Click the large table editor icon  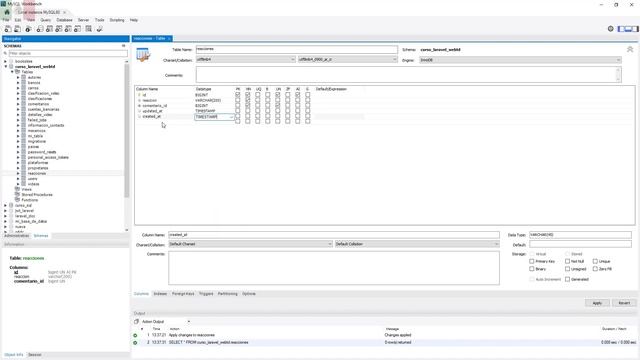click(143, 55)
